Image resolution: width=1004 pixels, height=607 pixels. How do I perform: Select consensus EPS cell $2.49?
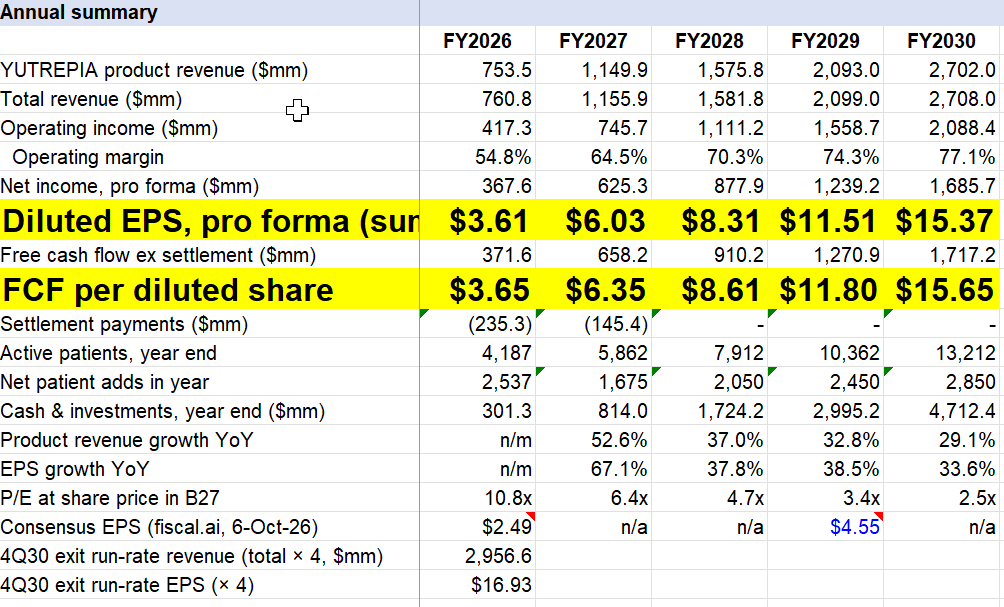tap(478, 526)
